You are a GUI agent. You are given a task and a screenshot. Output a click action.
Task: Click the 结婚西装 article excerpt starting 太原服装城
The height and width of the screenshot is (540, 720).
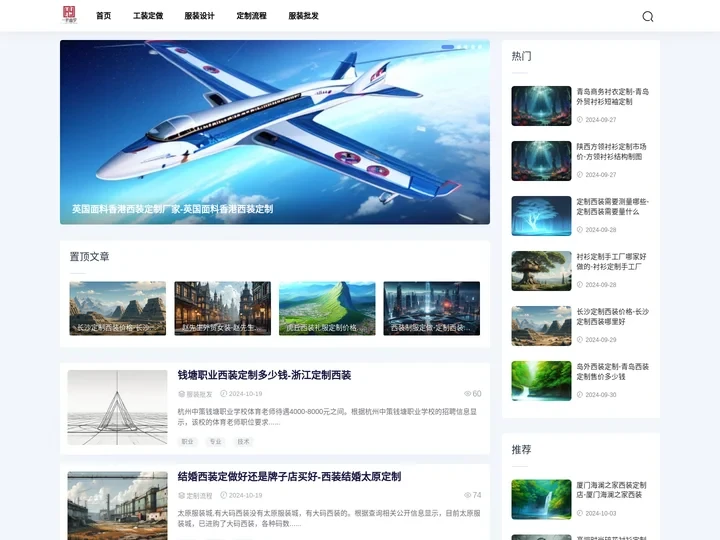pyautogui.click(x=329, y=518)
